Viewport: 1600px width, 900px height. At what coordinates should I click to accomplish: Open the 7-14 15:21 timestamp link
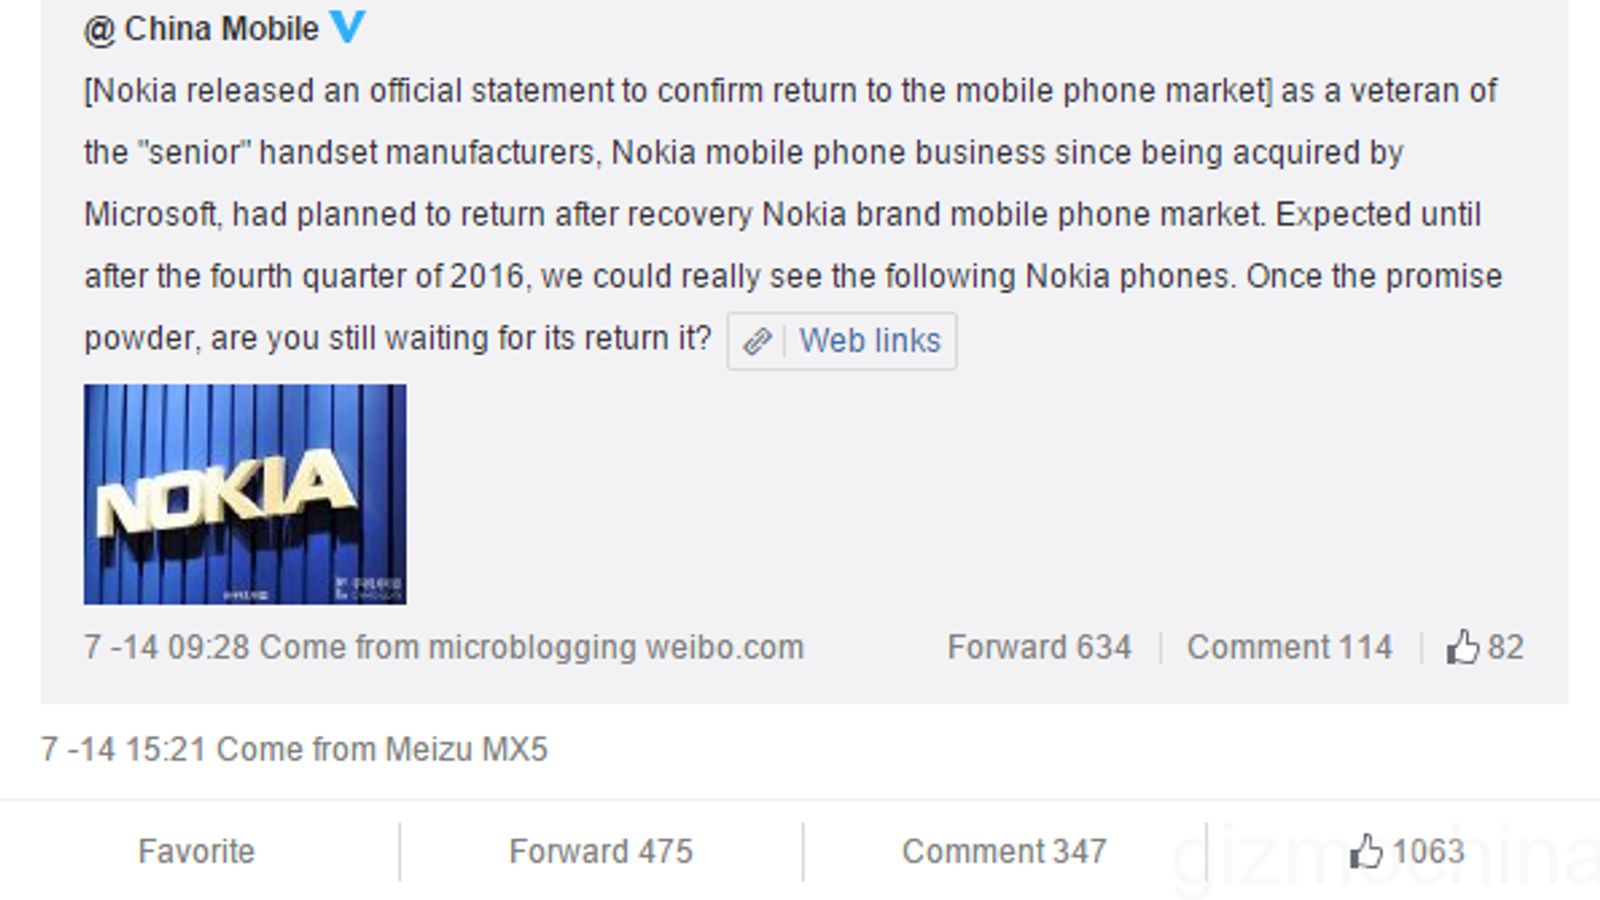pos(123,749)
